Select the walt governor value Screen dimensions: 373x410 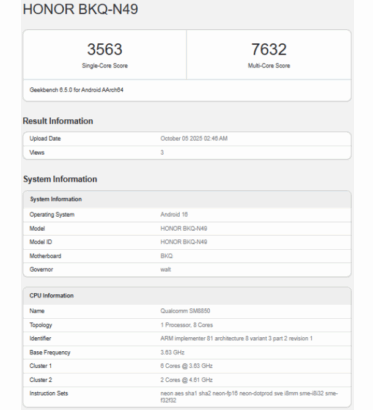[x=166, y=269]
